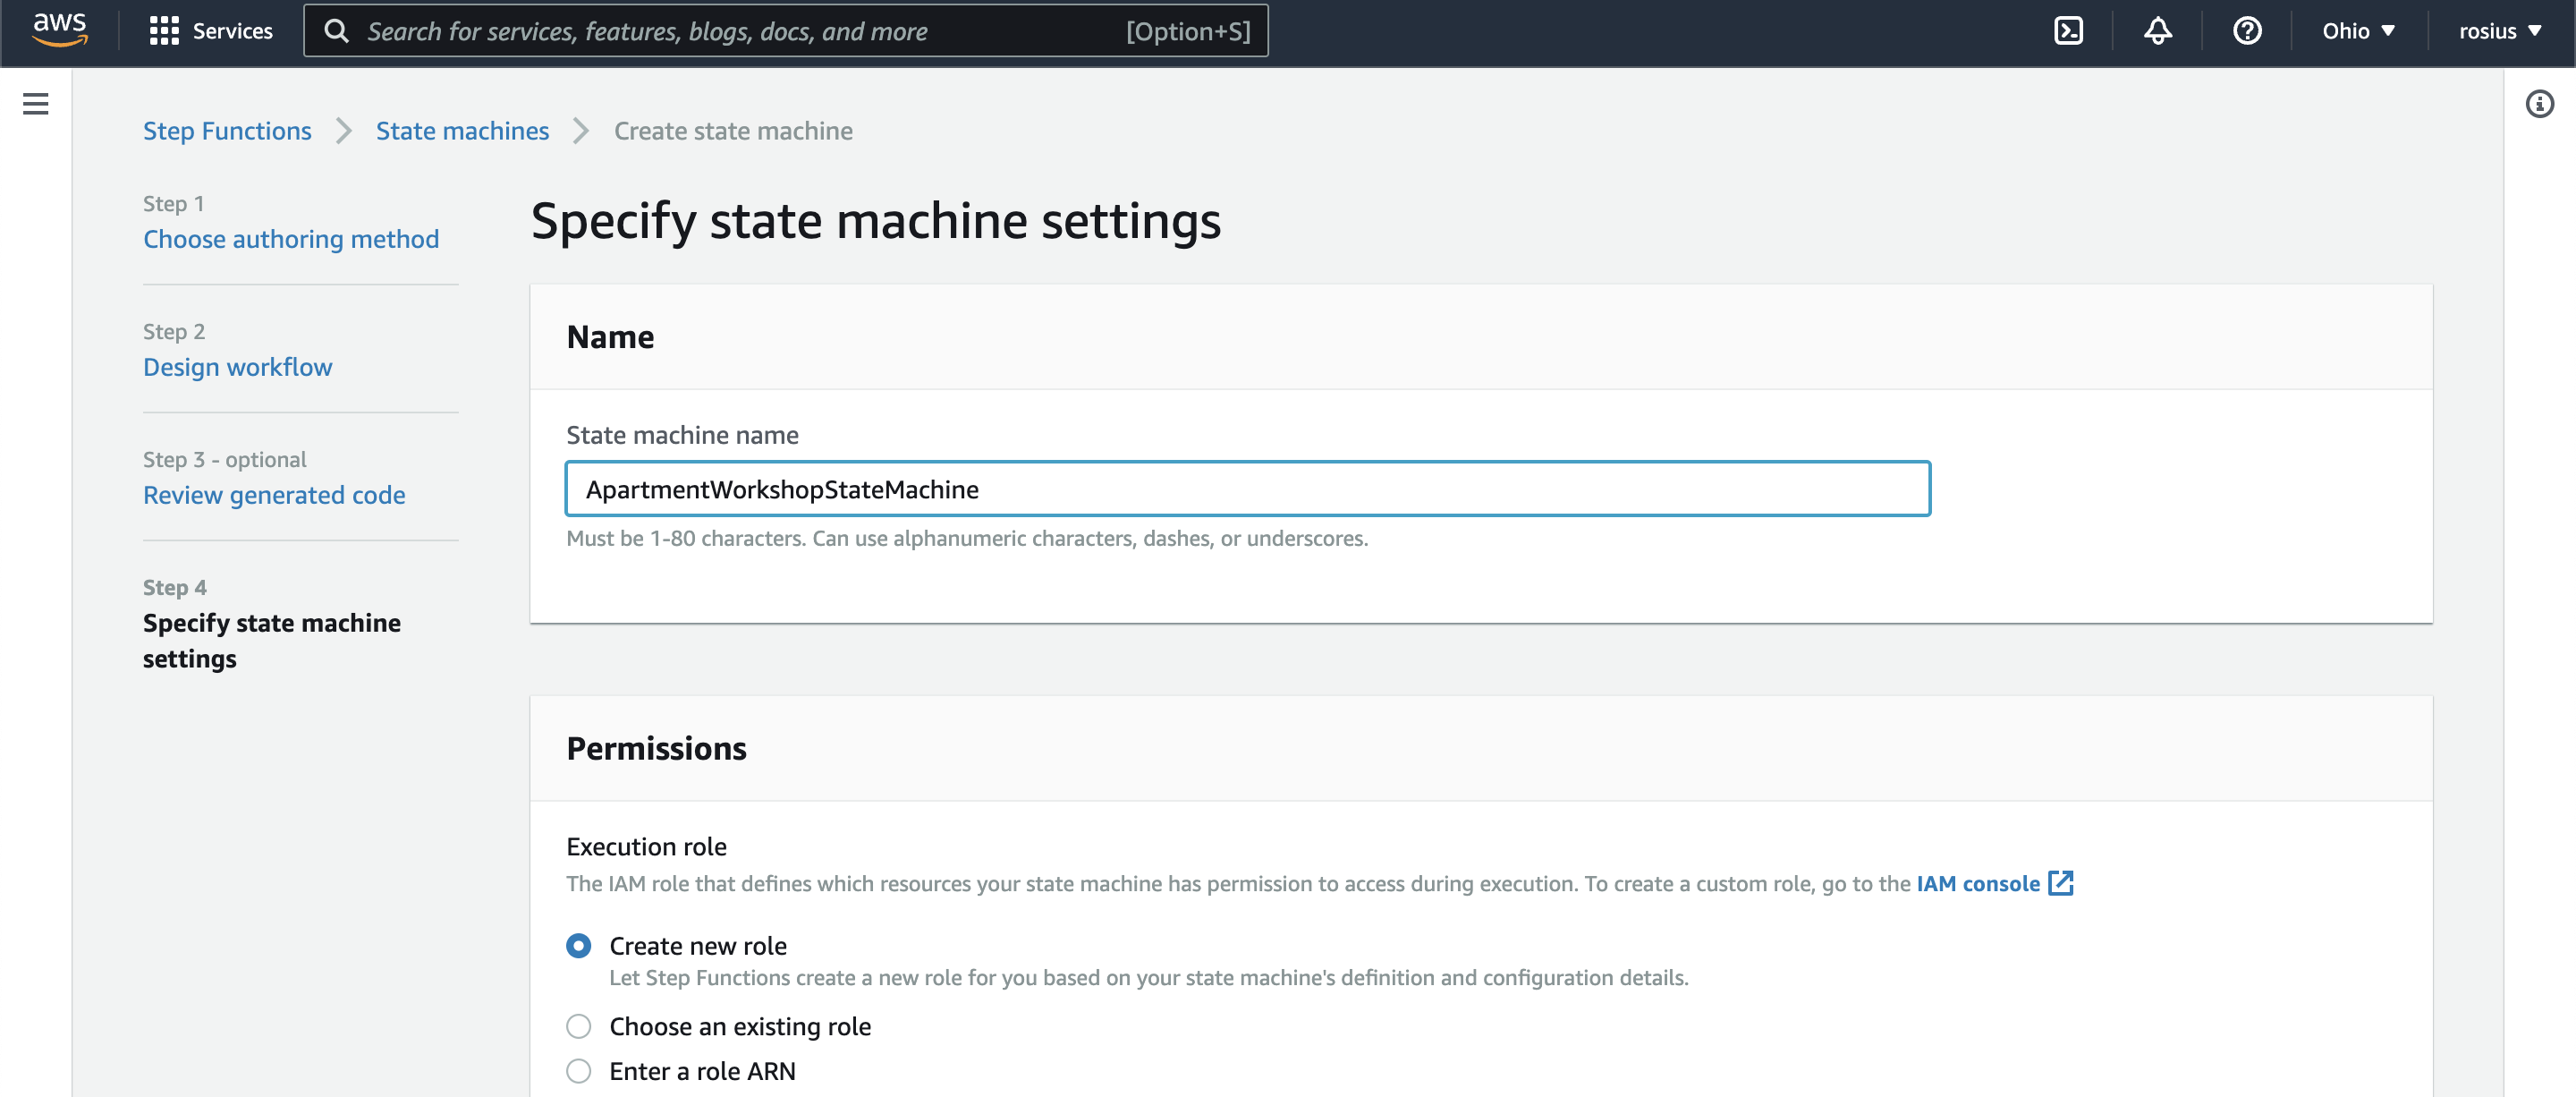This screenshot has width=2576, height=1097.
Task: Open the help question mark menu
Action: pyautogui.click(x=2247, y=31)
